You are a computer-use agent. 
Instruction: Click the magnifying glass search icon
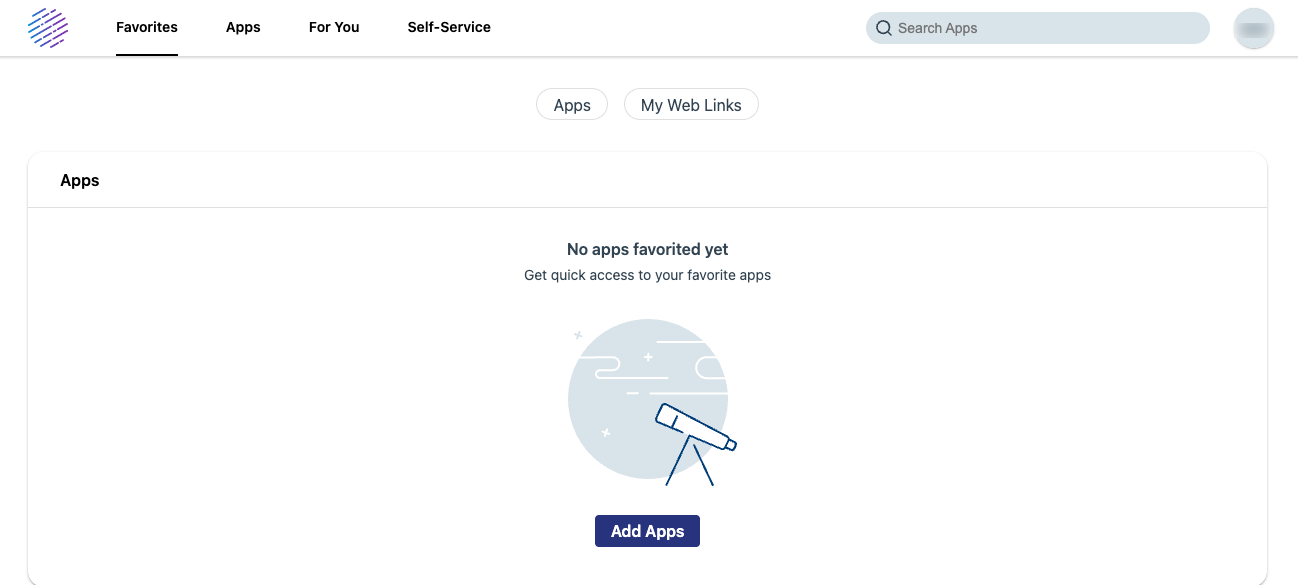(x=884, y=28)
